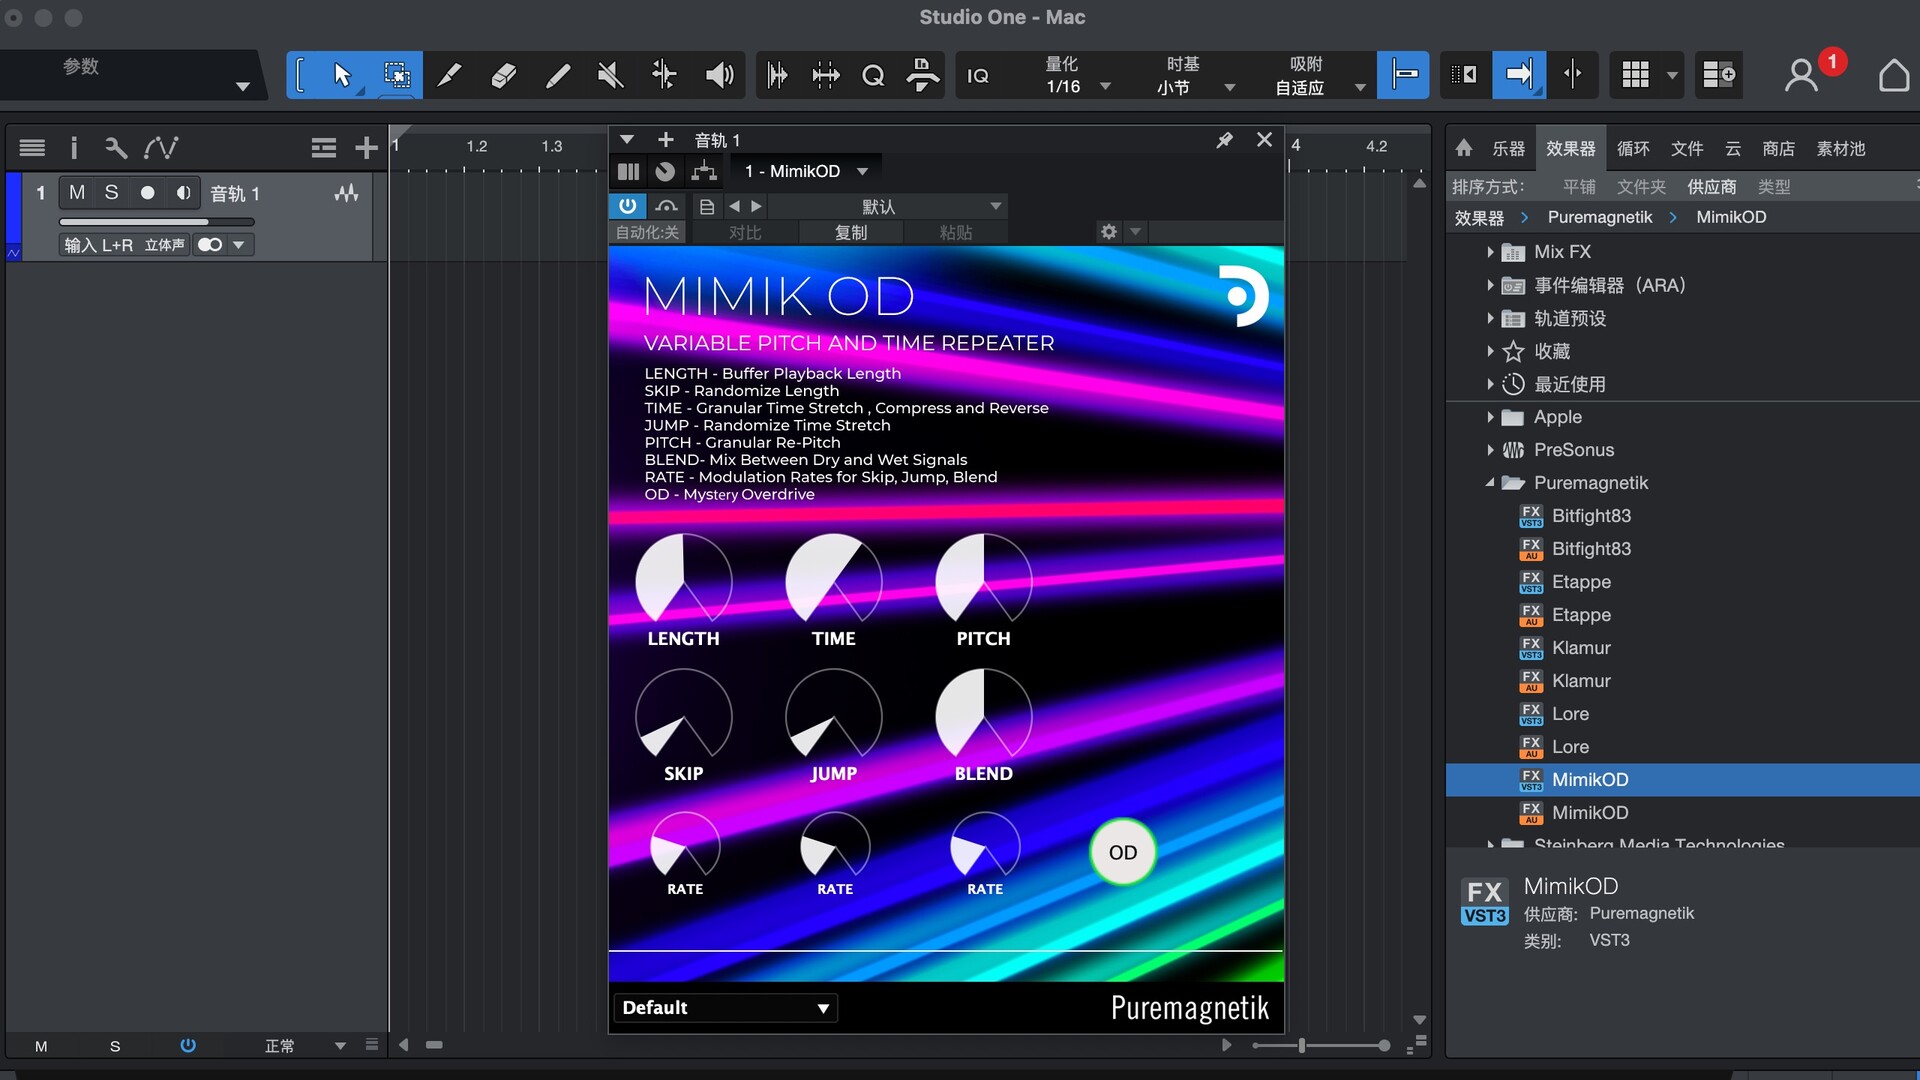The width and height of the screenshot is (1920, 1080).
Task: Click the 自动化:关 automation button
Action: click(647, 232)
